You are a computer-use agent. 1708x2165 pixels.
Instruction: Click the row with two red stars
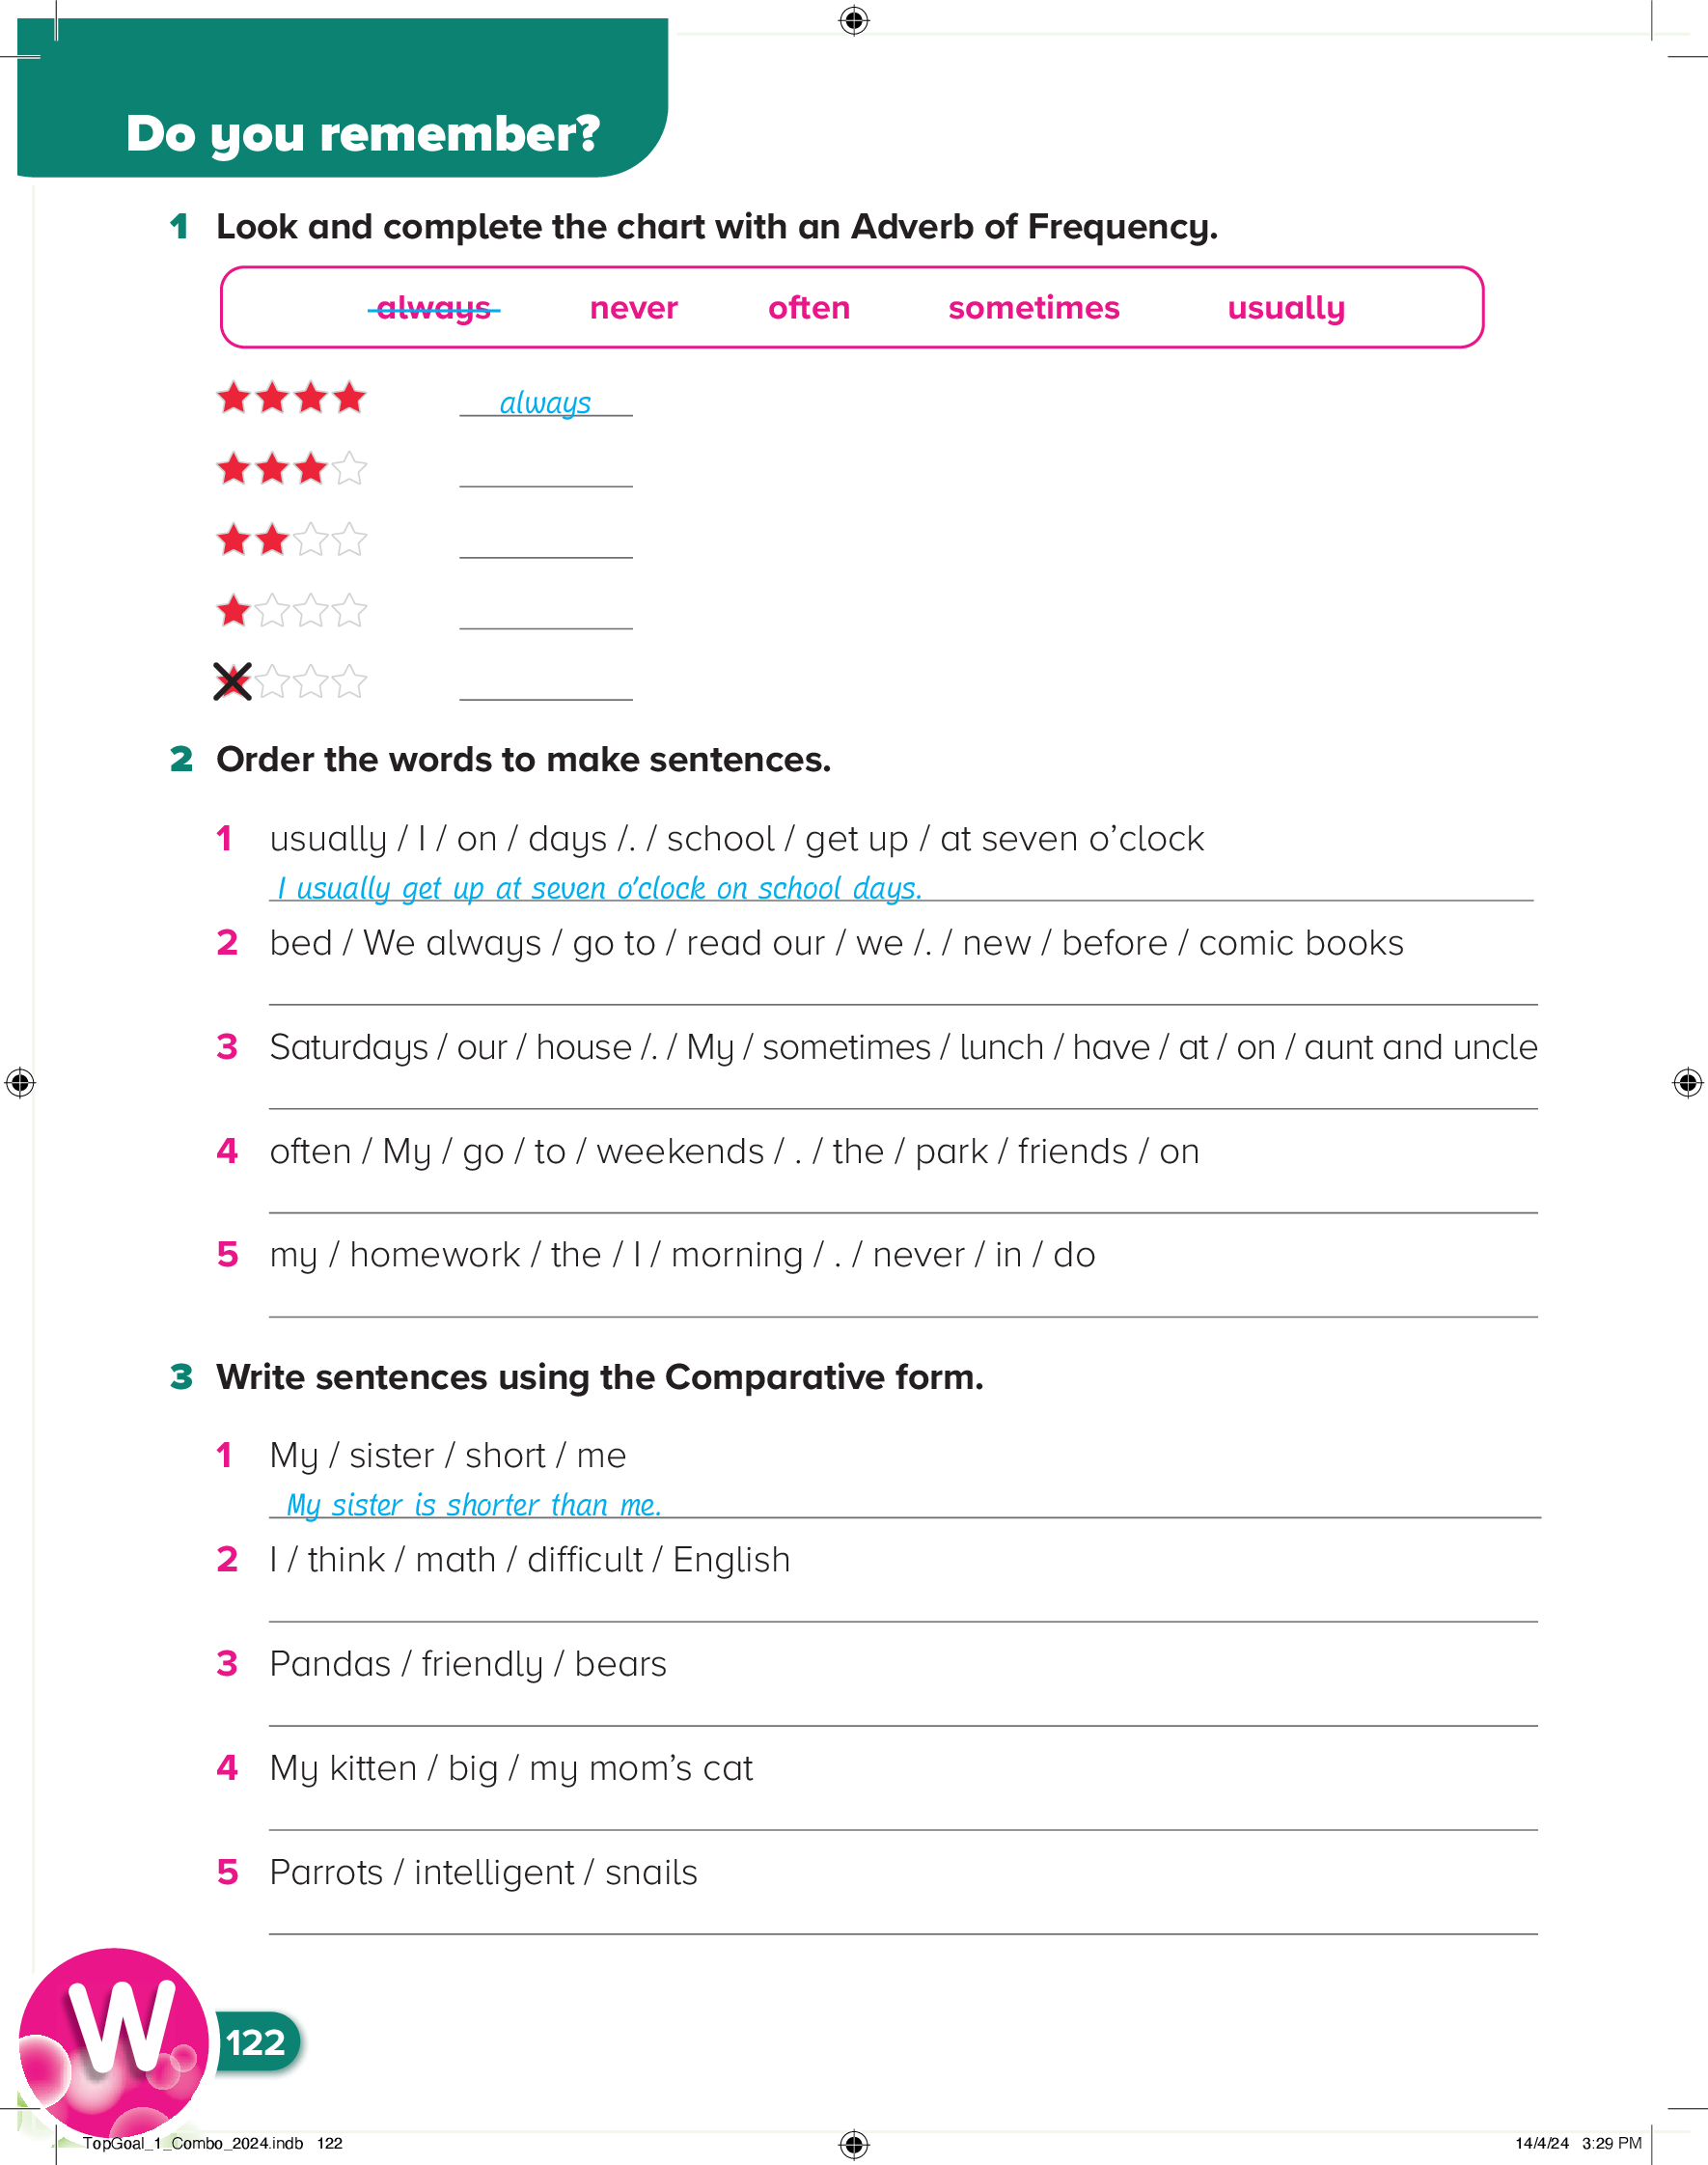[292, 540]
